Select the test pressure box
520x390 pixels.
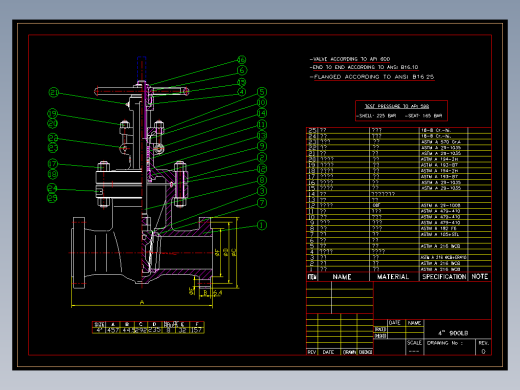(x=401, y=111)
